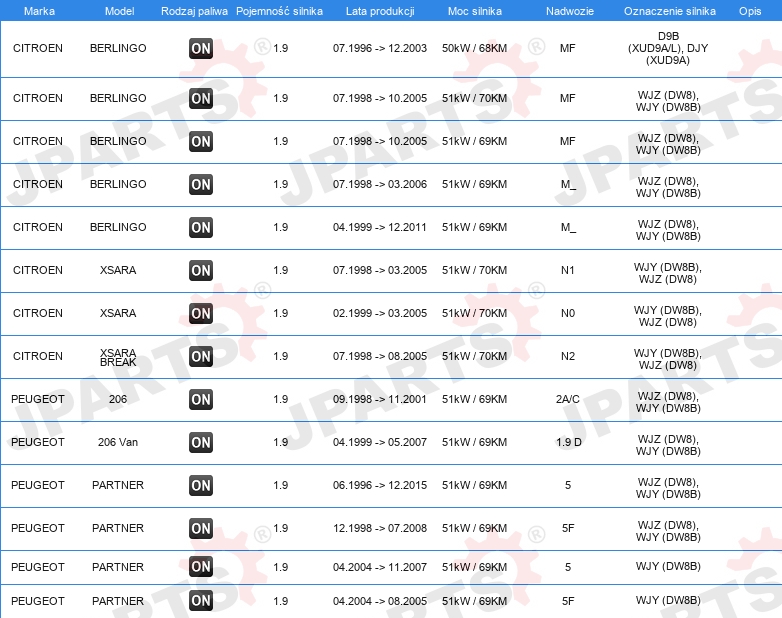Select the 07.1998 -> 08.2005 date cell

coord(380,356)
